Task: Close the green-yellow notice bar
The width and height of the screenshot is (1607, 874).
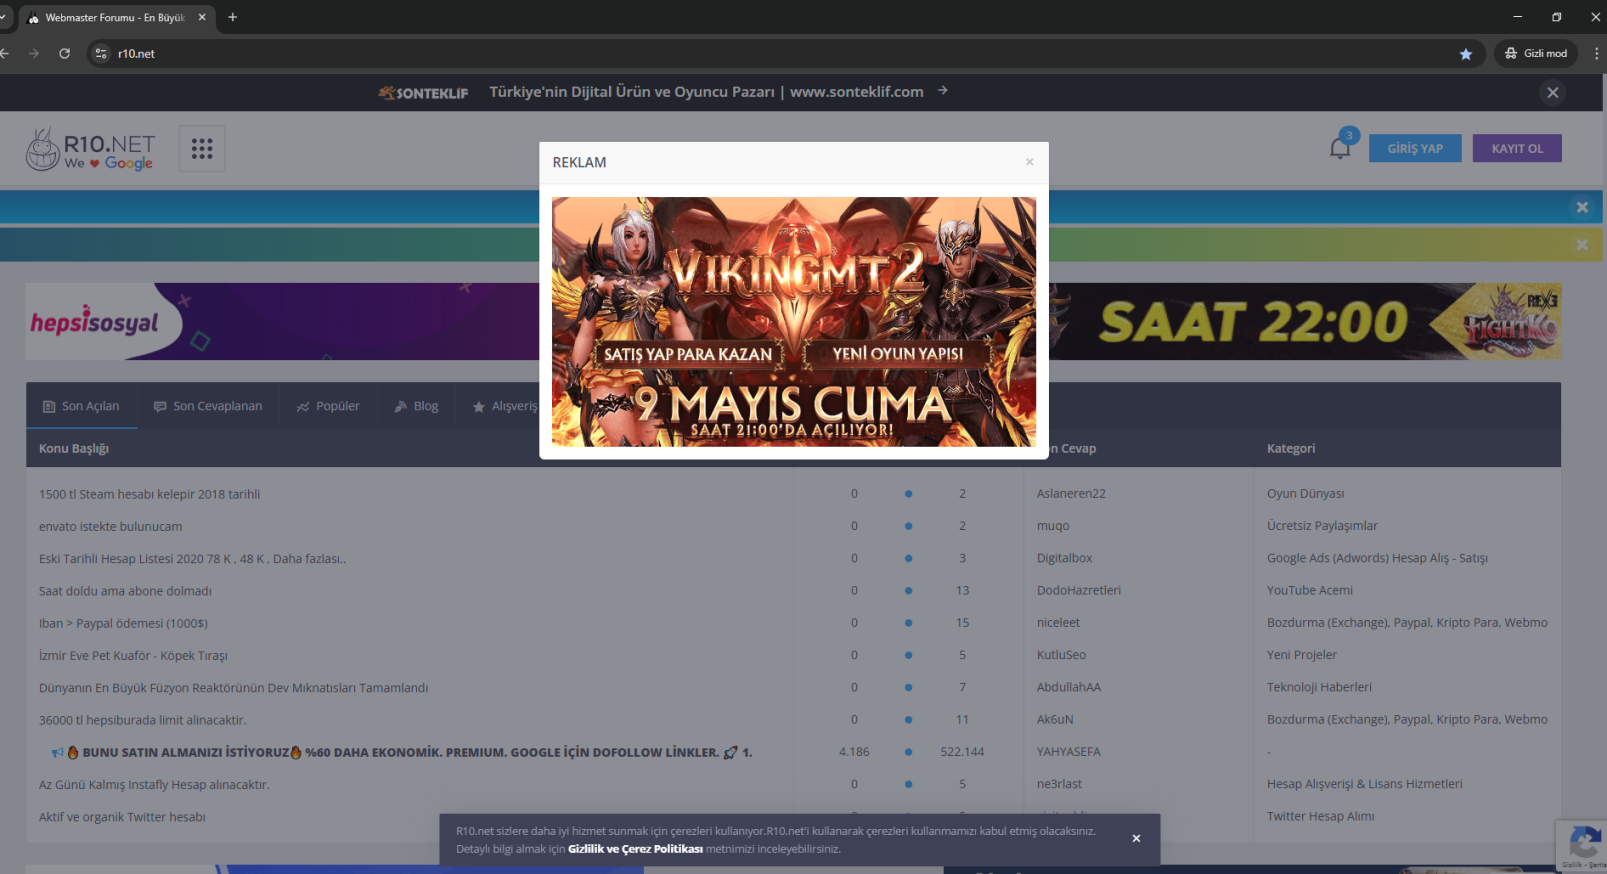Action: pos(1582,244)
